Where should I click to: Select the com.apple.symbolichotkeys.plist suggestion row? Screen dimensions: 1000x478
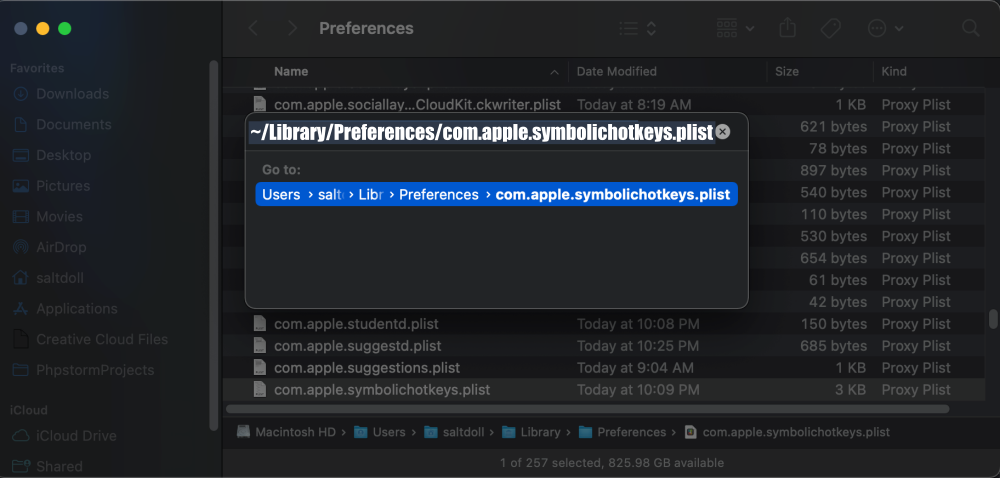click(497, 195)
